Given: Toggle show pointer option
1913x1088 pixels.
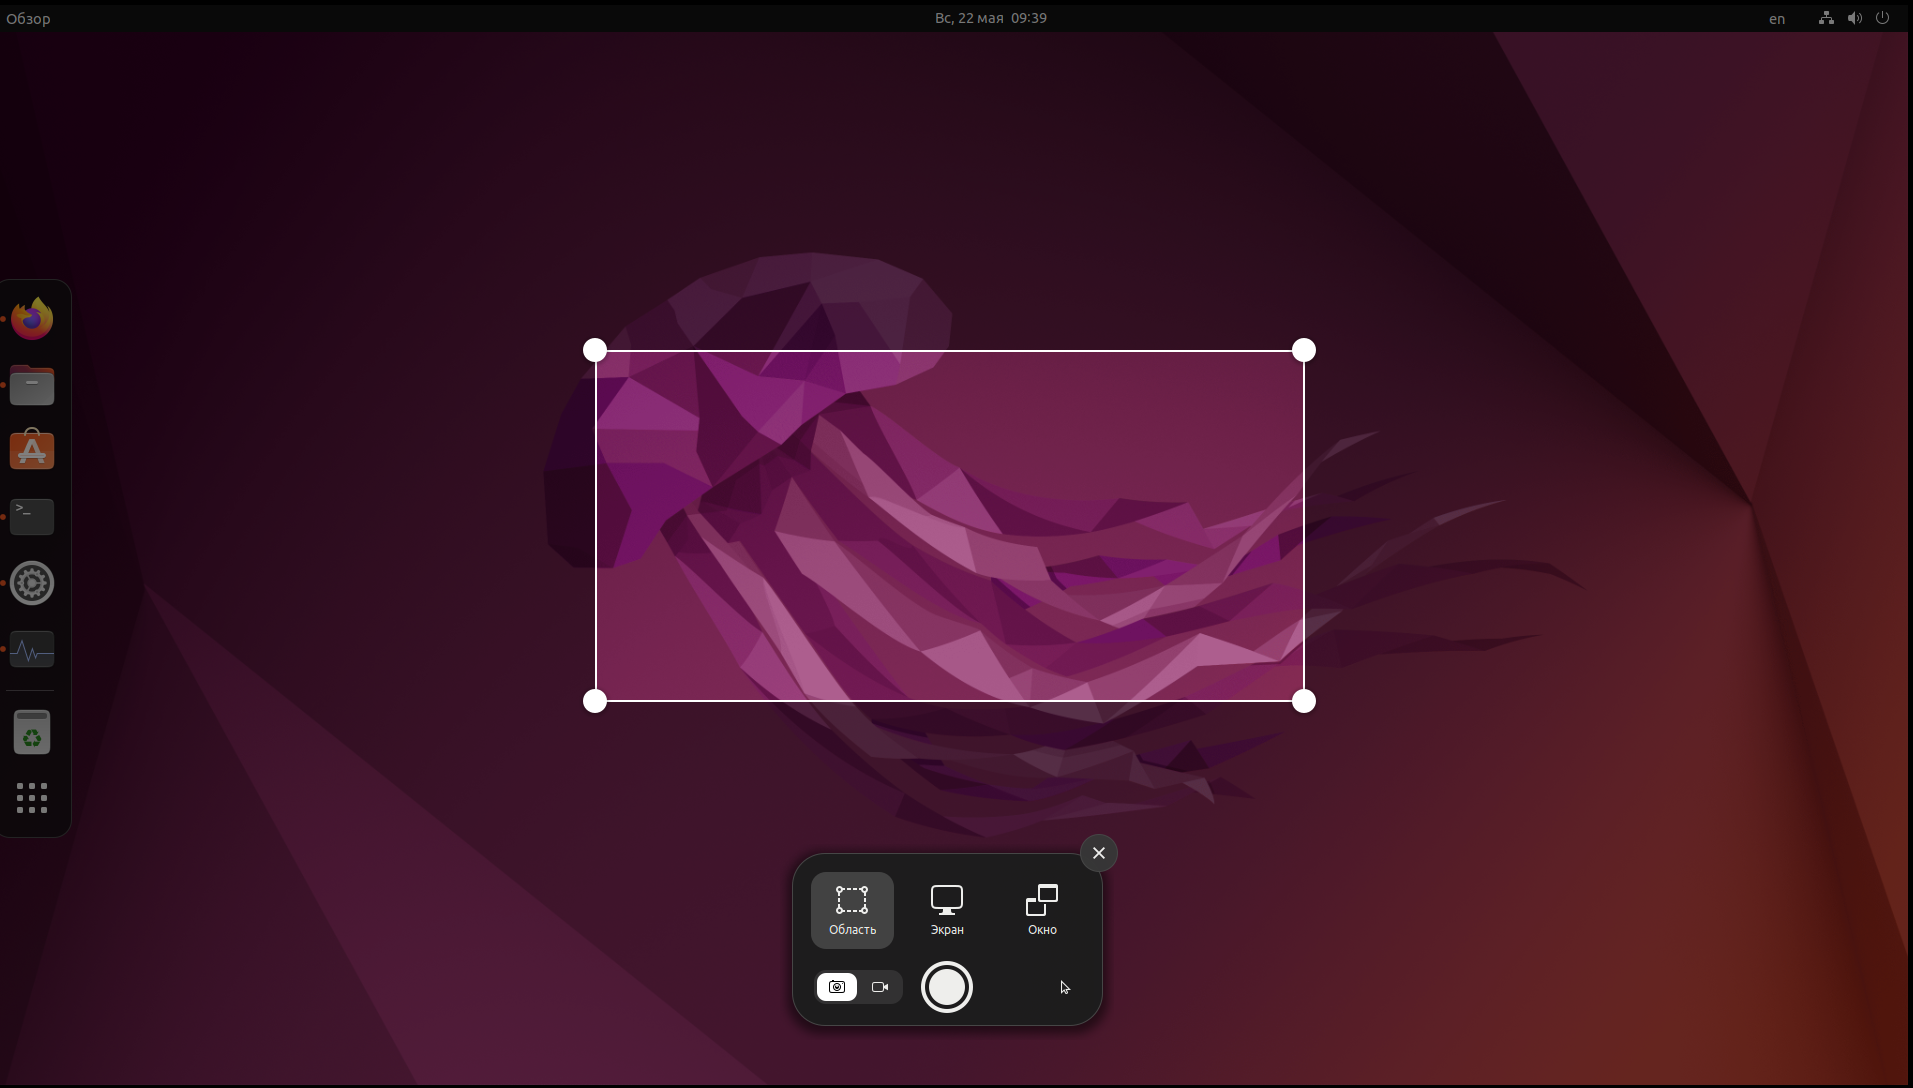Looking at the screenshot, I should 1065,987.
